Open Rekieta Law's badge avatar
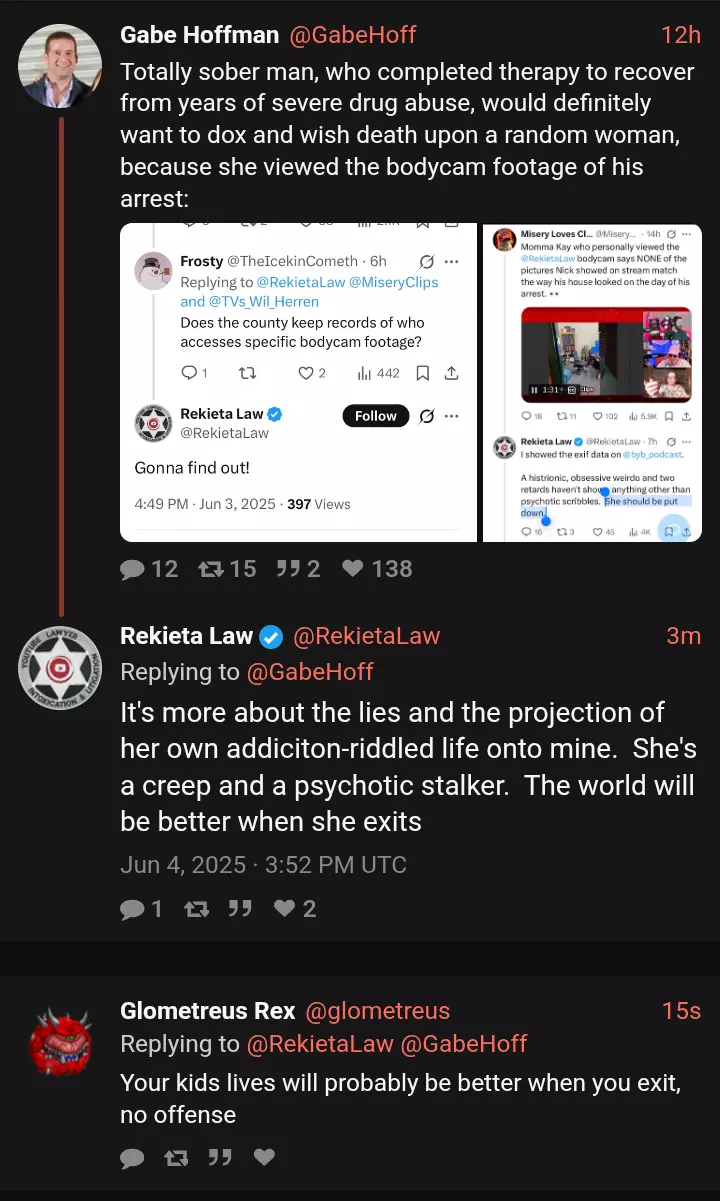Viewport: 720px width, 1201px height. [60, 668]
